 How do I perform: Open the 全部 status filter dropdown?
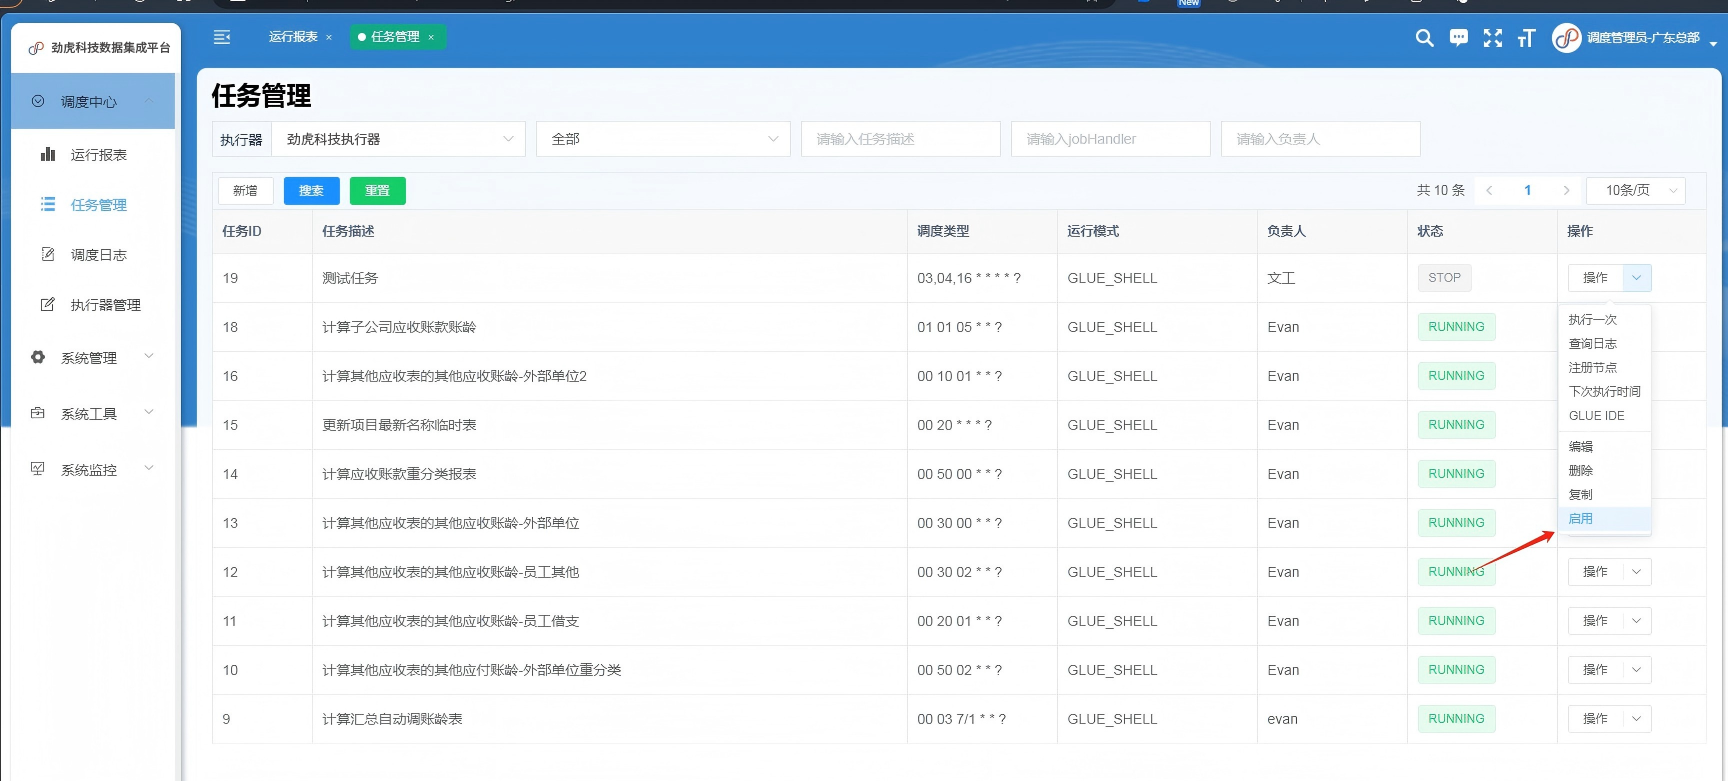[x=663, y=139]
